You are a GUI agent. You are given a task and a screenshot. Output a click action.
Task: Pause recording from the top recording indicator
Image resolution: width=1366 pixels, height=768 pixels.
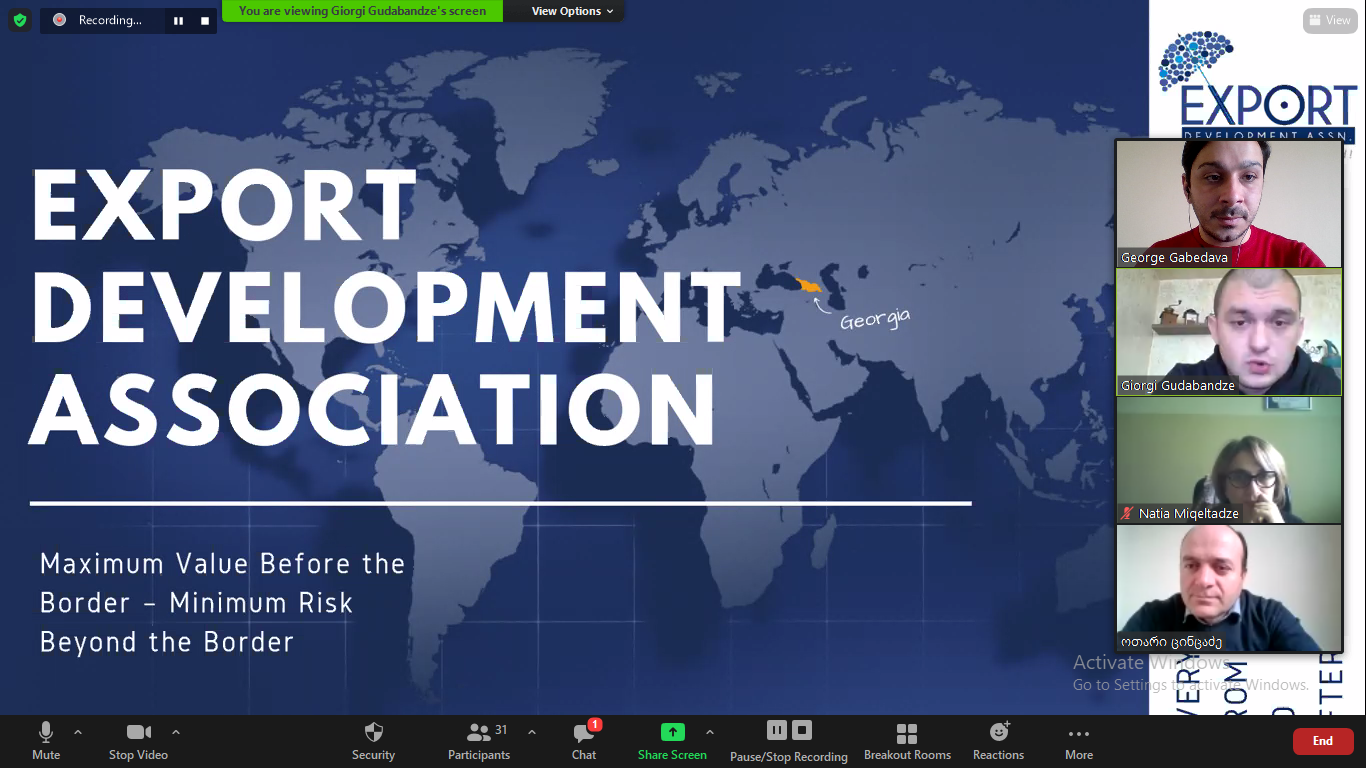(178, 20)
